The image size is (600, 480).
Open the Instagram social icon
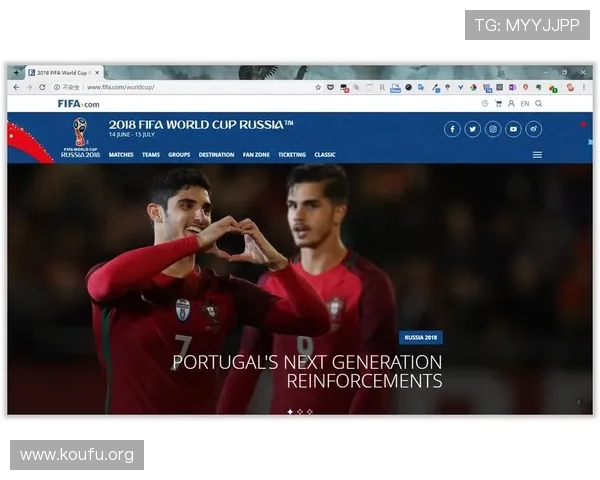click(x=493, y=129)
